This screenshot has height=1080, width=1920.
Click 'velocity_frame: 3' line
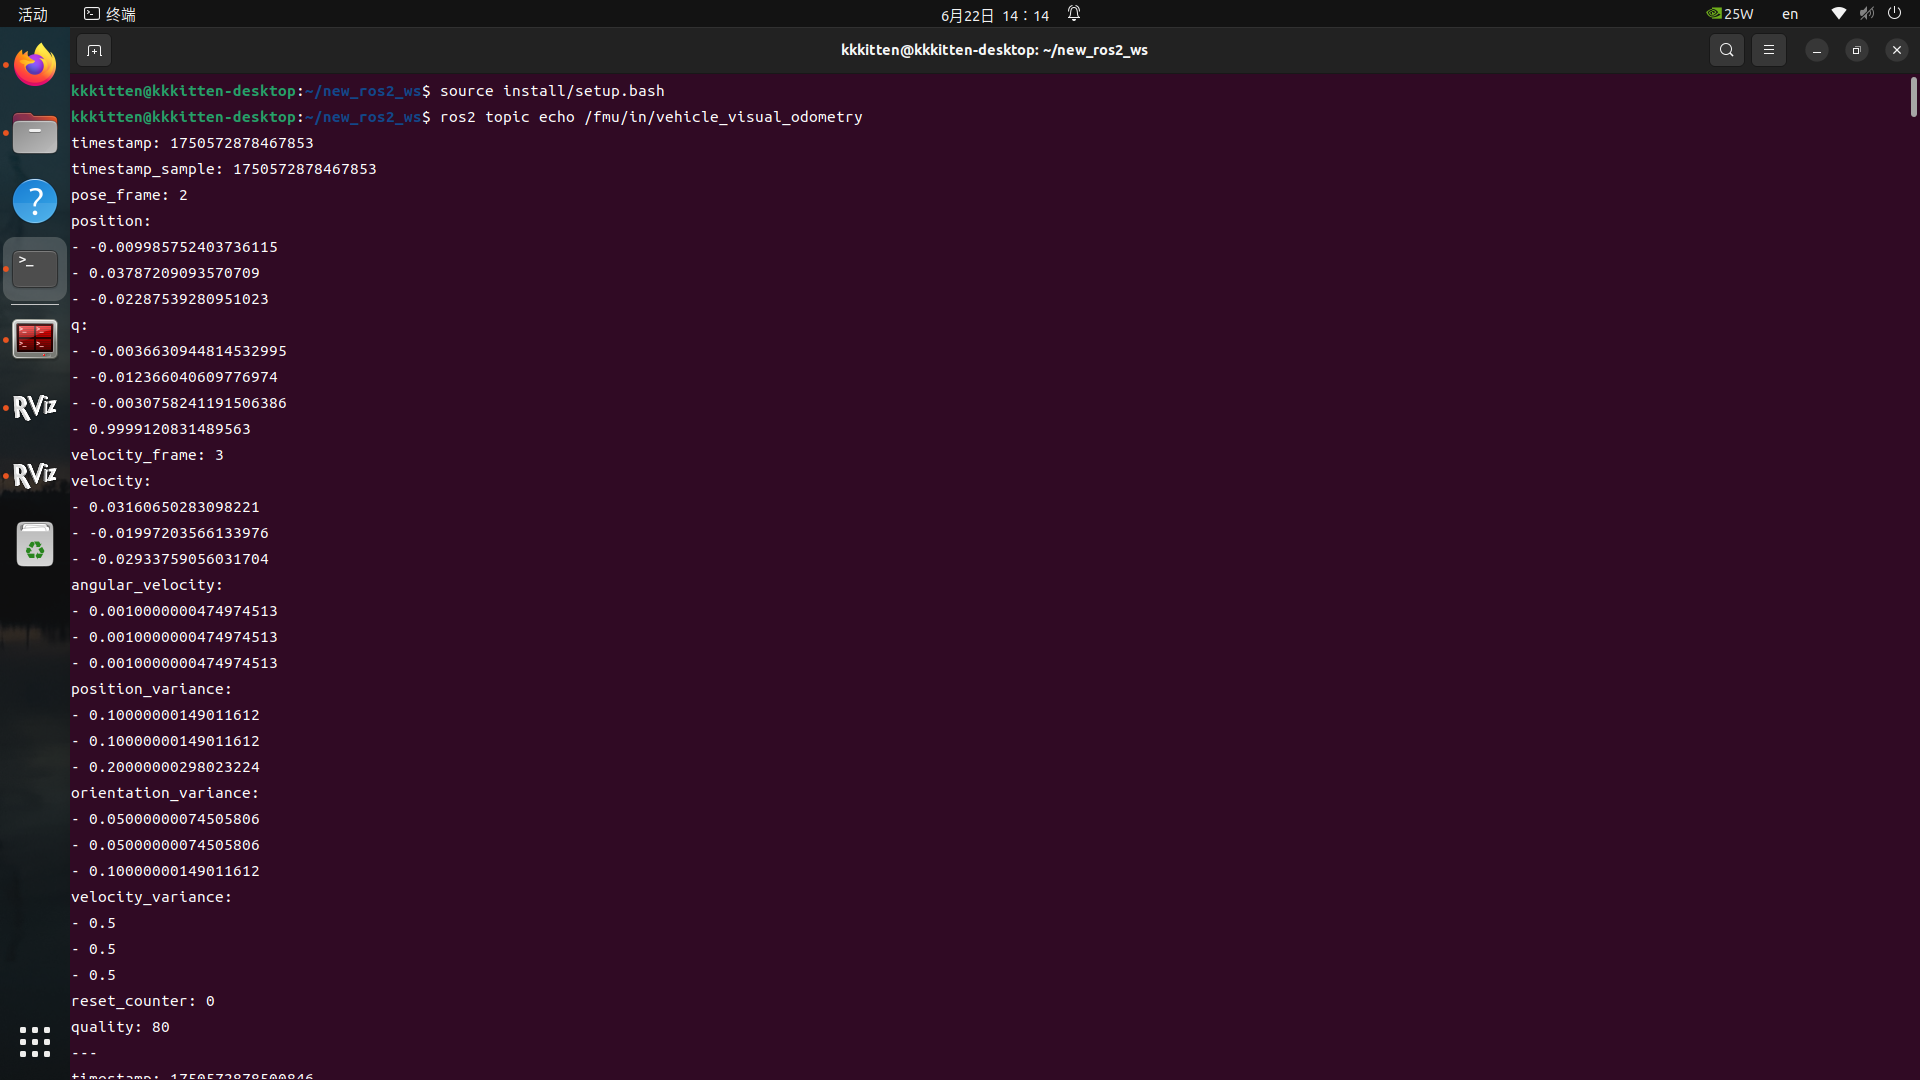click(147, 455)
